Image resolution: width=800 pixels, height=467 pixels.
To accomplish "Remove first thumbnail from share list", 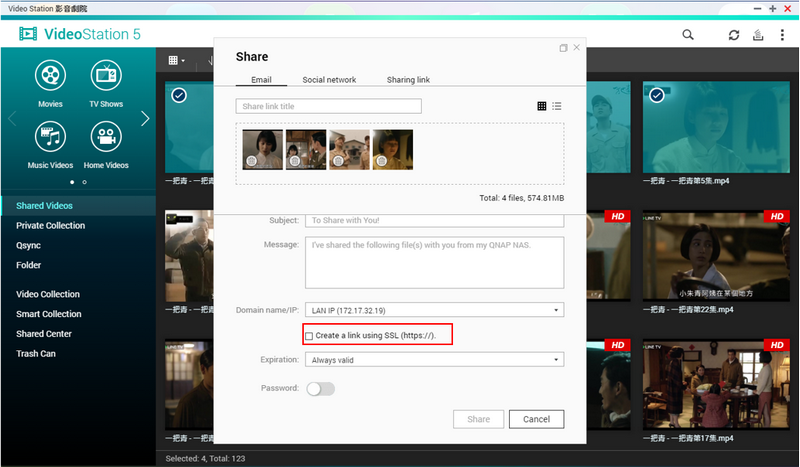I will pos(252,161).
